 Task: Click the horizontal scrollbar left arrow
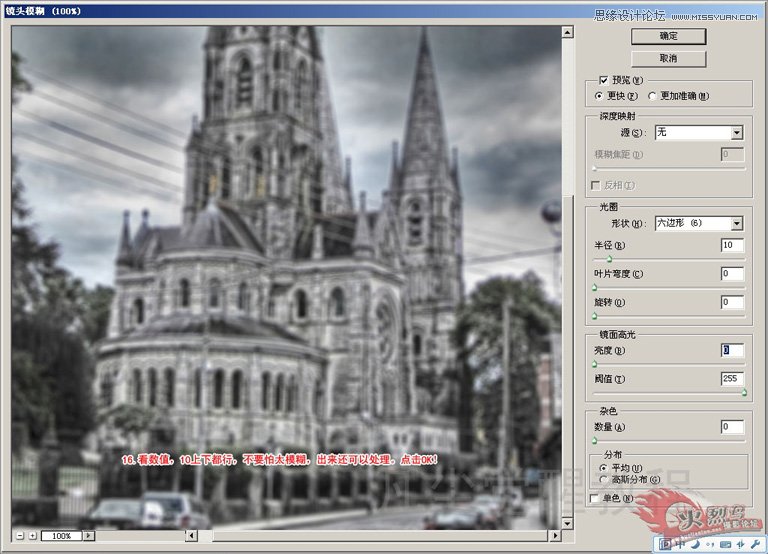[192, 536]
